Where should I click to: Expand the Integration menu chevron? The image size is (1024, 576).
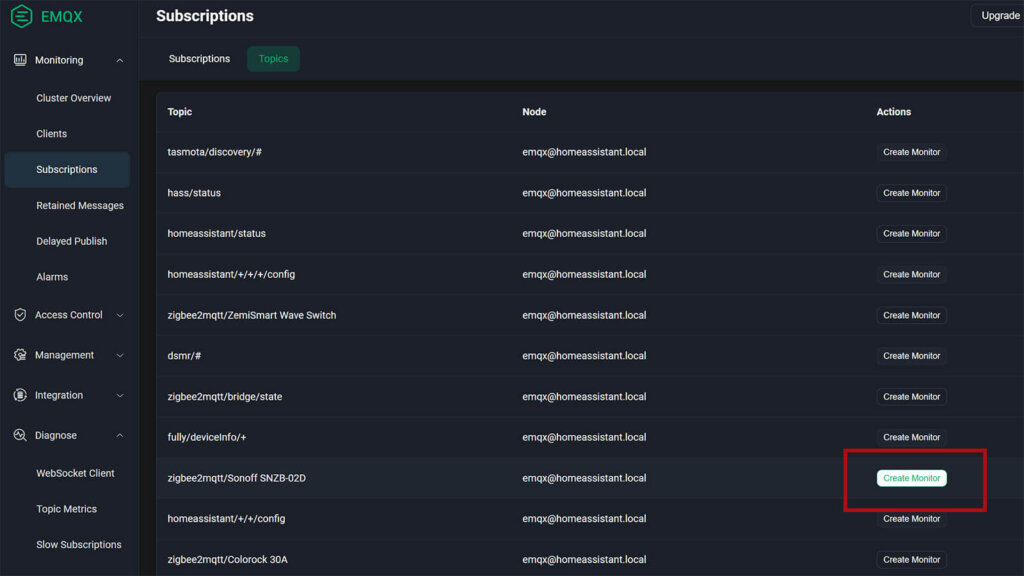[120, 396]
